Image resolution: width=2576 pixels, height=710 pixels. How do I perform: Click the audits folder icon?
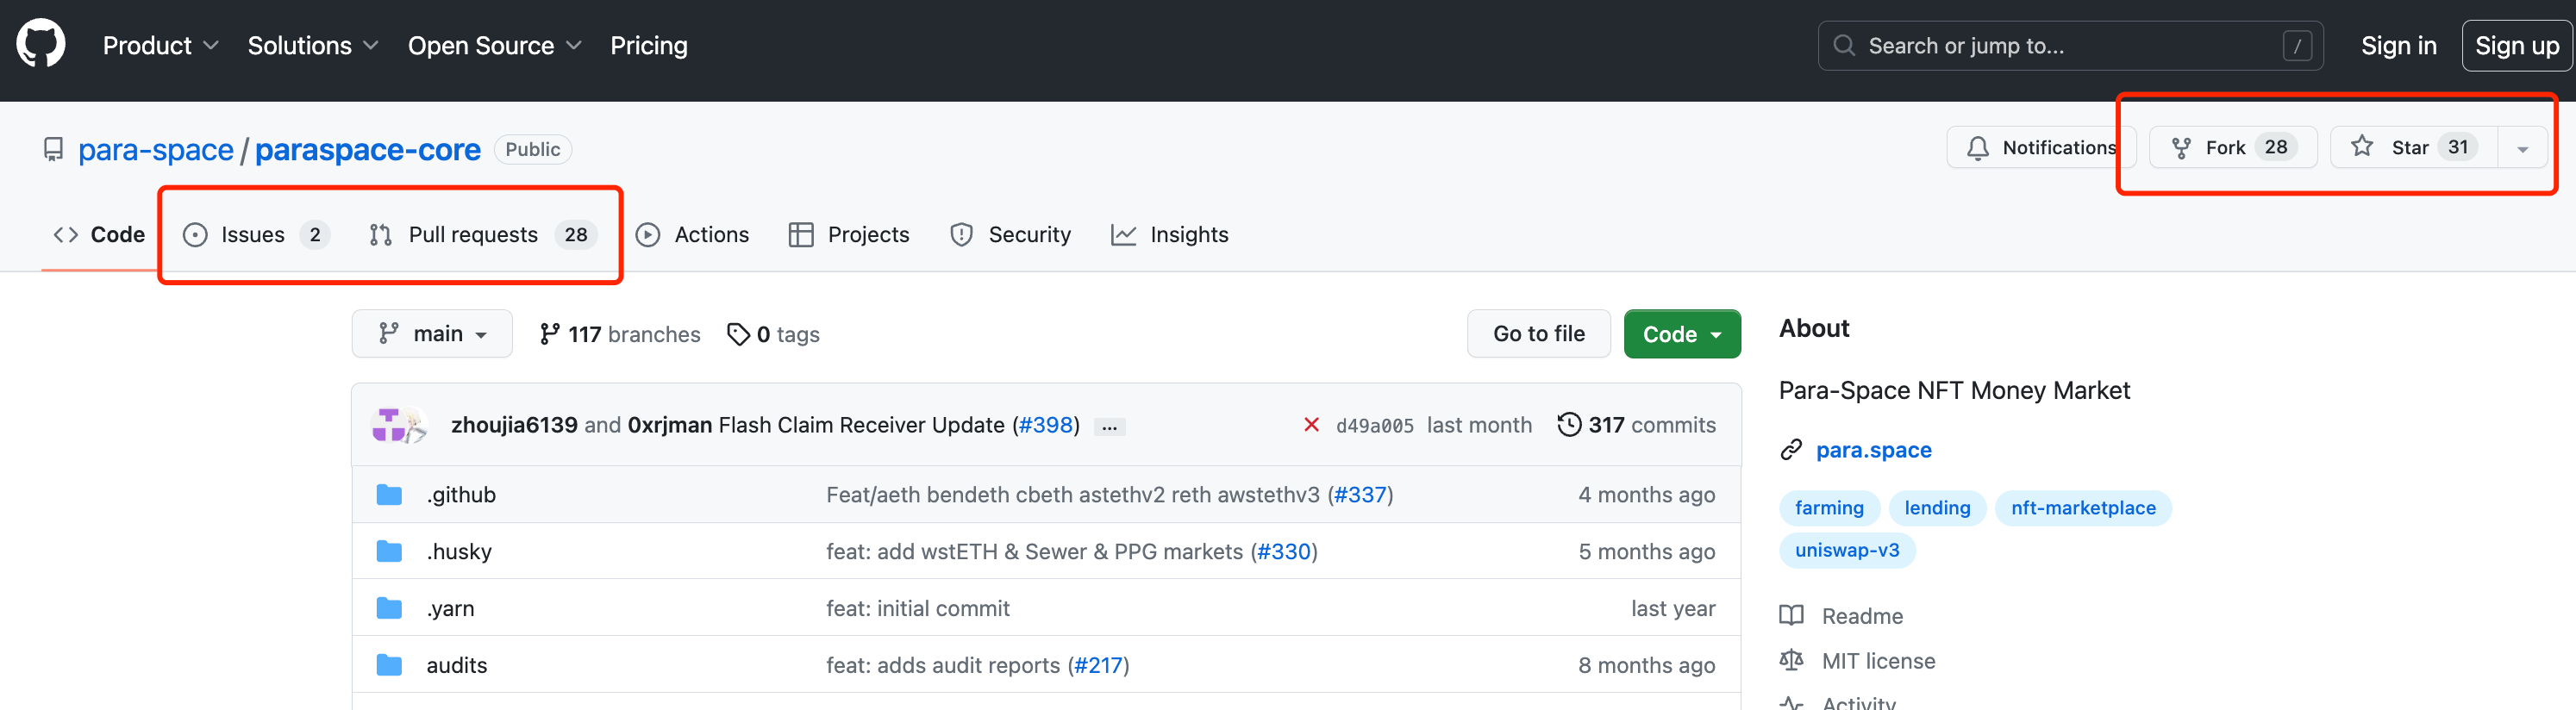pyautogui.click(x=389, y=666)
